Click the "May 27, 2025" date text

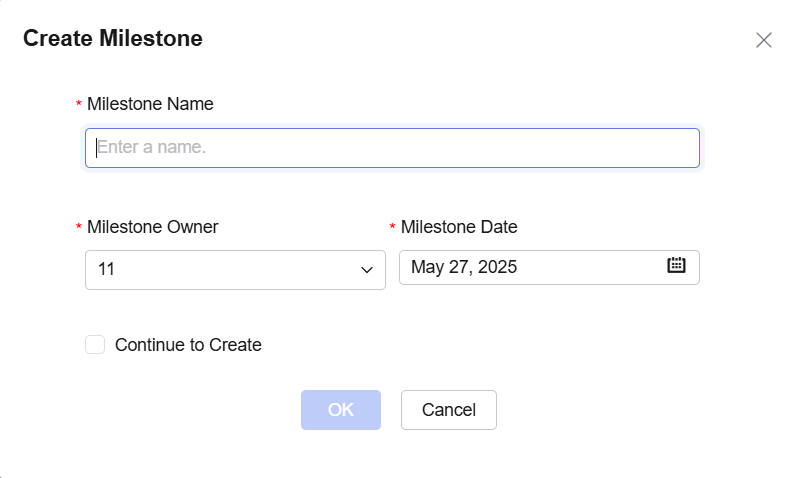pos(464,267)
